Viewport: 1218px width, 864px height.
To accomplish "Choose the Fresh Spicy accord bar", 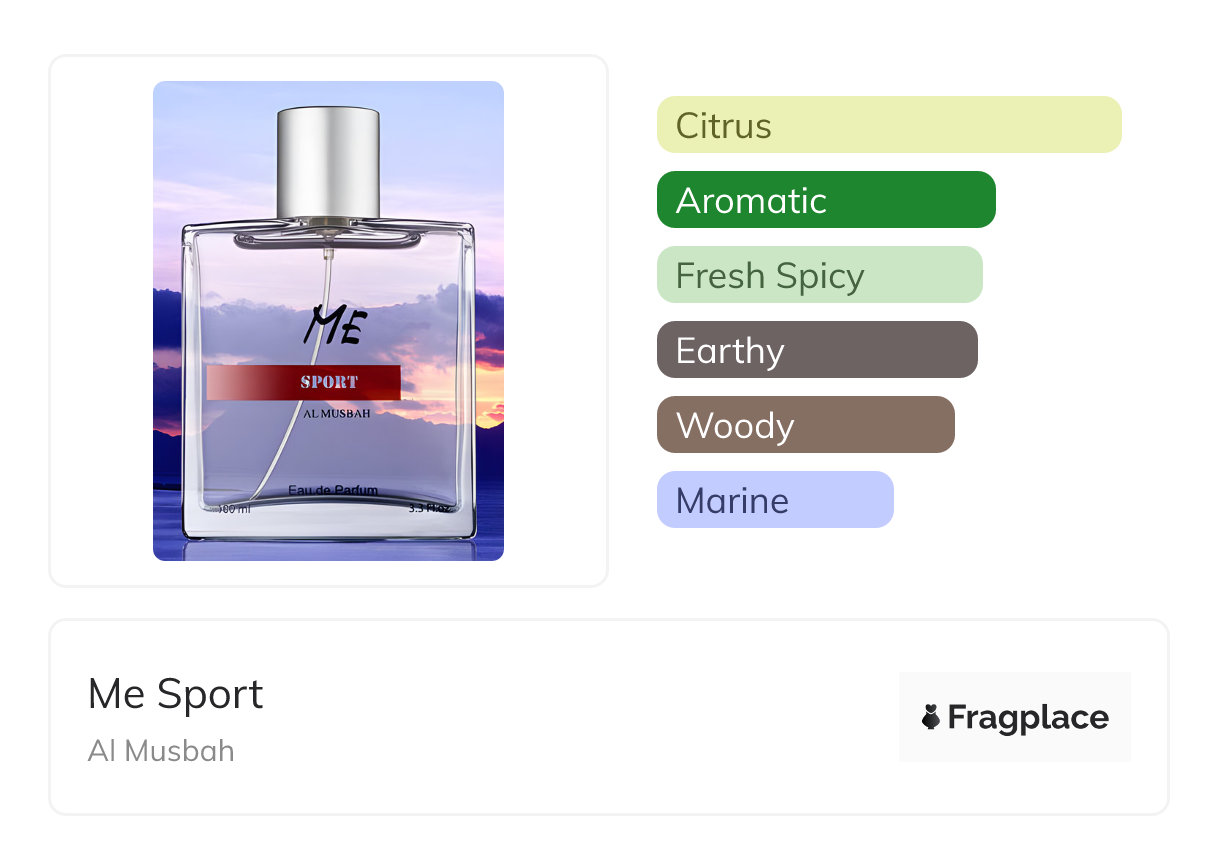I will pos(820,275).
